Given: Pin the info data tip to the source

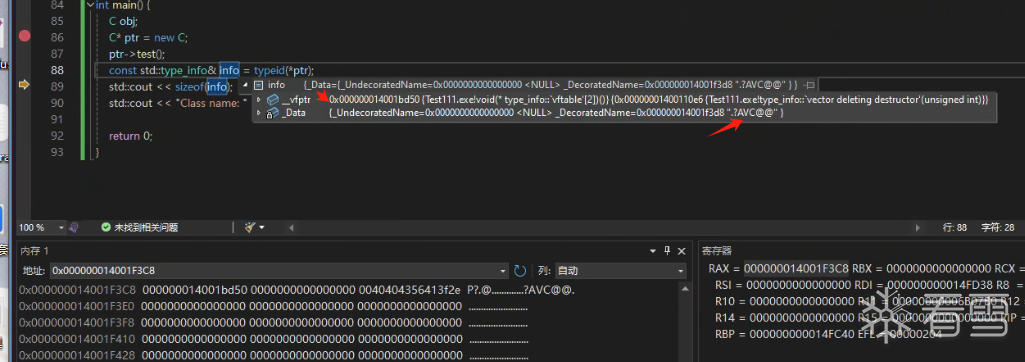Looking at the screenshot, I should click(810, 85).
